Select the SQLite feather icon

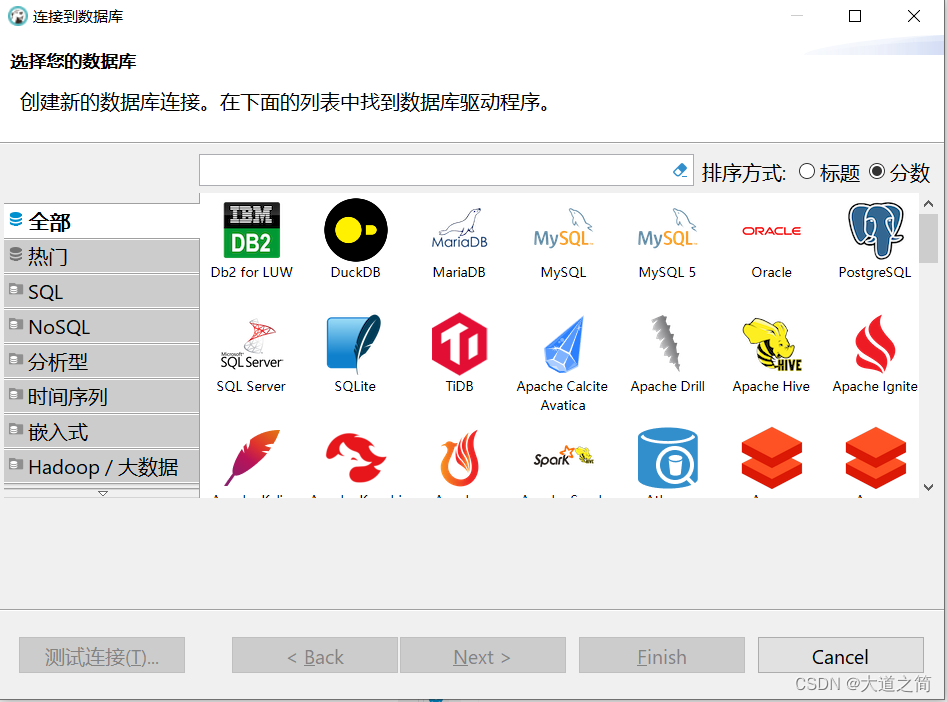355,344
